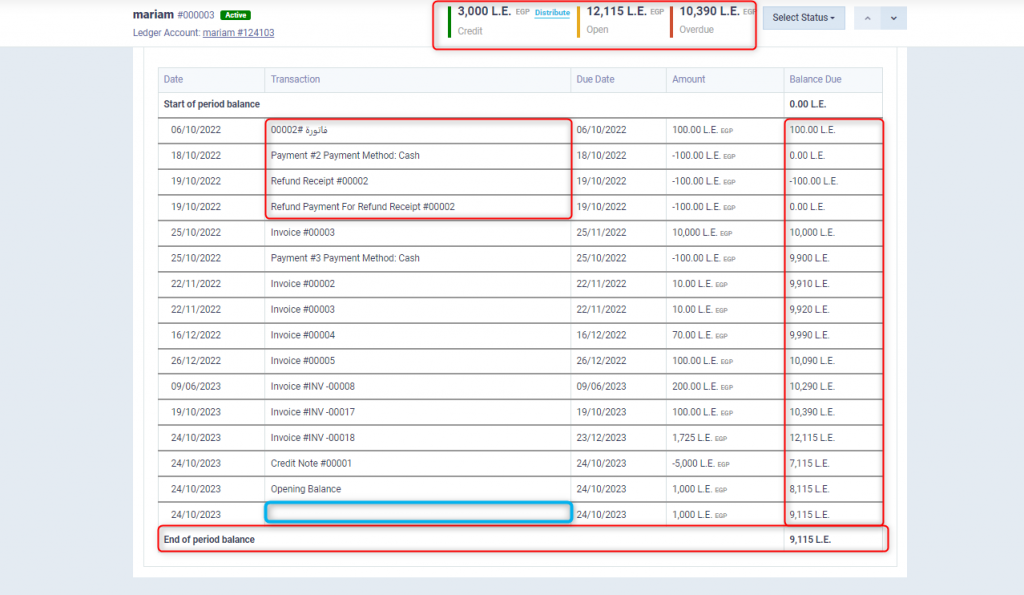
Task: Click the highlighted empty transaction field
Action: [418, 513]
